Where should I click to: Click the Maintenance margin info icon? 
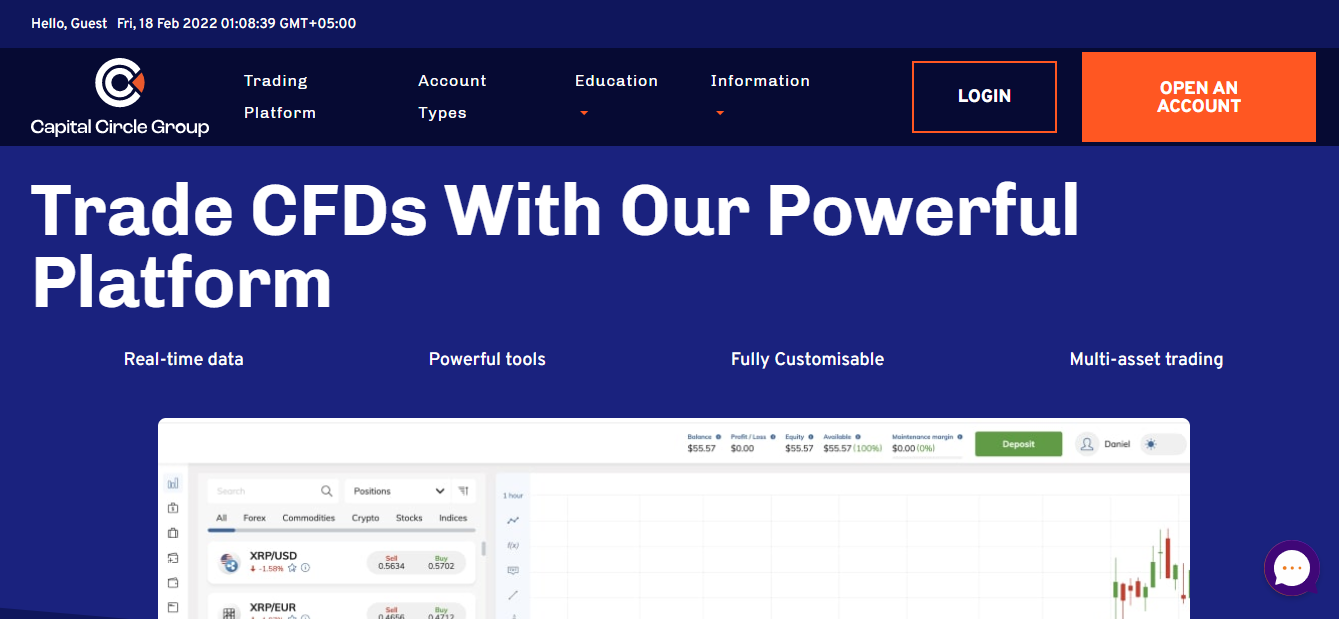[960, 437]
